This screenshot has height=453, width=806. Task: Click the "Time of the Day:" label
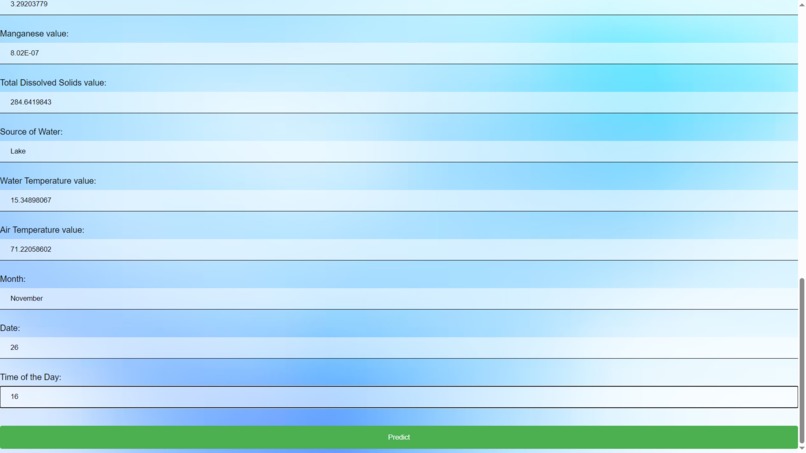click(x=31, y=377)
